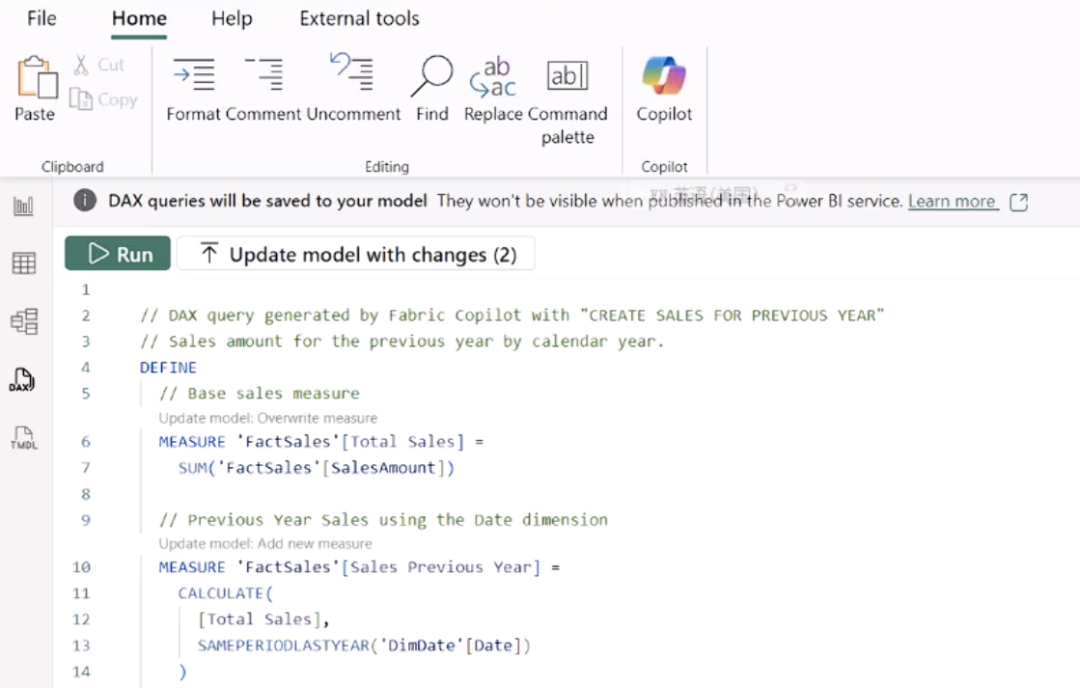Launch Copilot from the ribbon
The width and height of the screenshot is (1080, 688).
[x=664, y=90]
